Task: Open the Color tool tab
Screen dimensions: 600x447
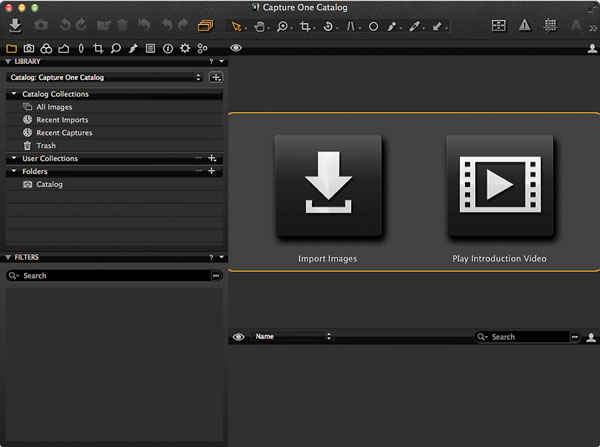Action: (46, 49)
